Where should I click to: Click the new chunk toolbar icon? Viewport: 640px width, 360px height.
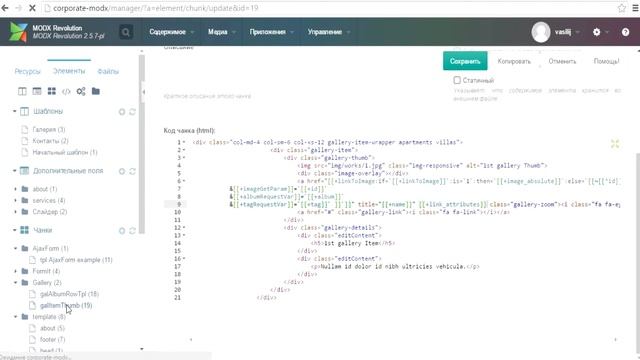coord(51,91)
